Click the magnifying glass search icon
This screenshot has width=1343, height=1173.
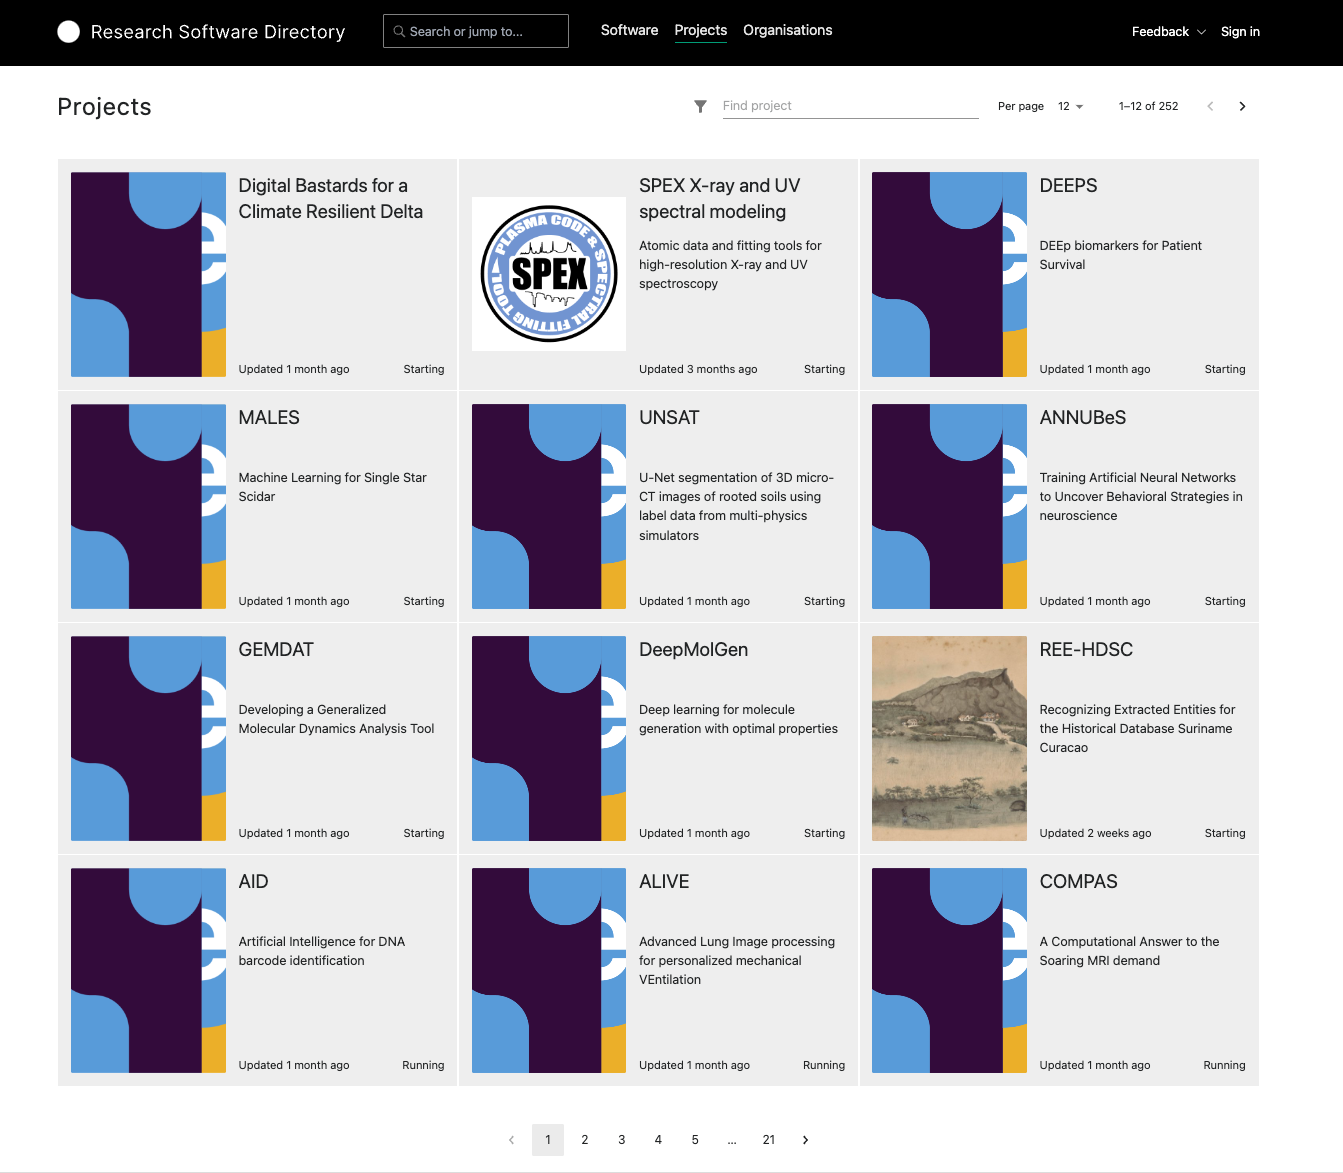[x=399, y=31]
